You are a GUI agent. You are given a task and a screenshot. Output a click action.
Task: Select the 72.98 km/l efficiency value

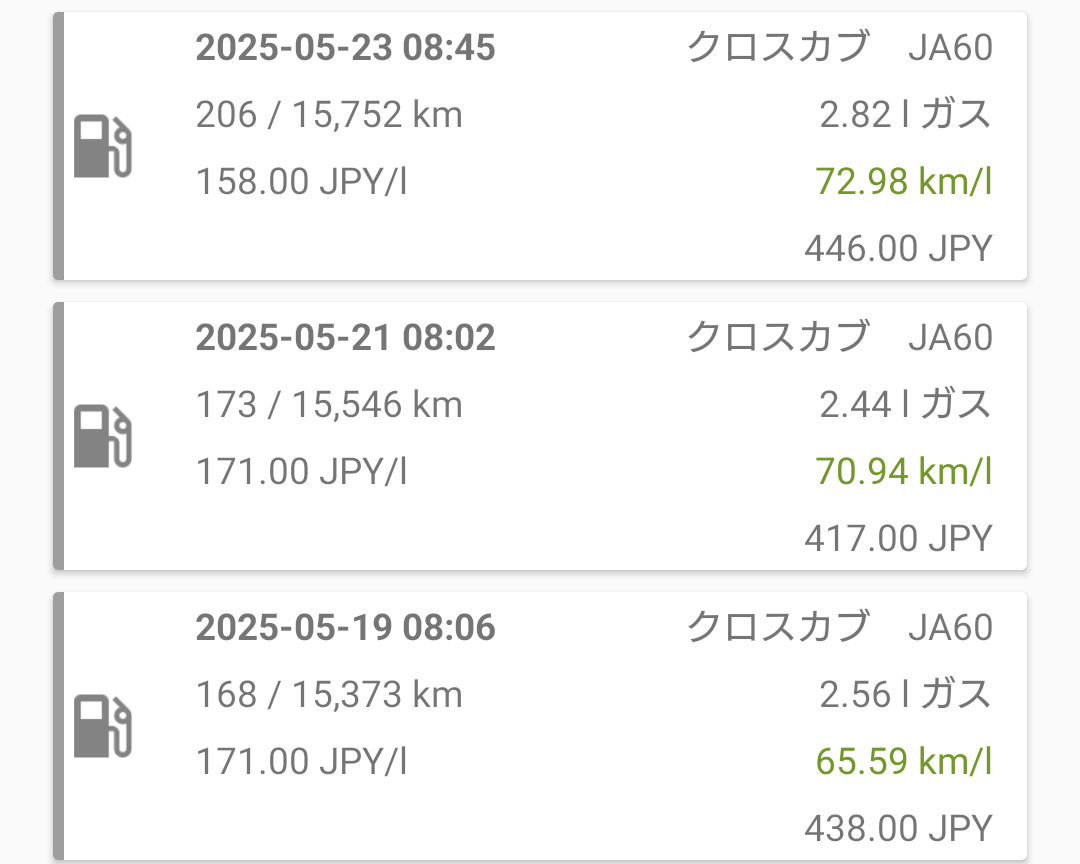click(903, 182)
